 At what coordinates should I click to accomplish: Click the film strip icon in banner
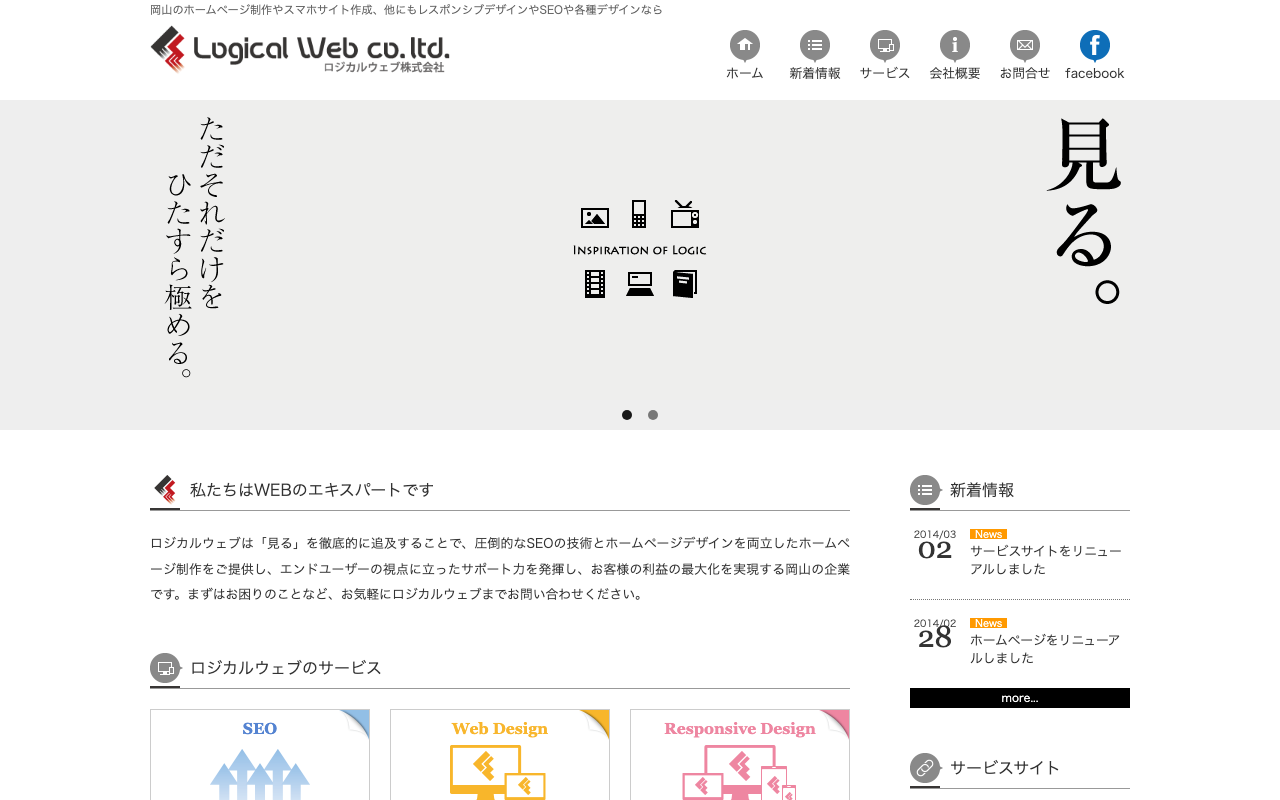pos(595,284)
